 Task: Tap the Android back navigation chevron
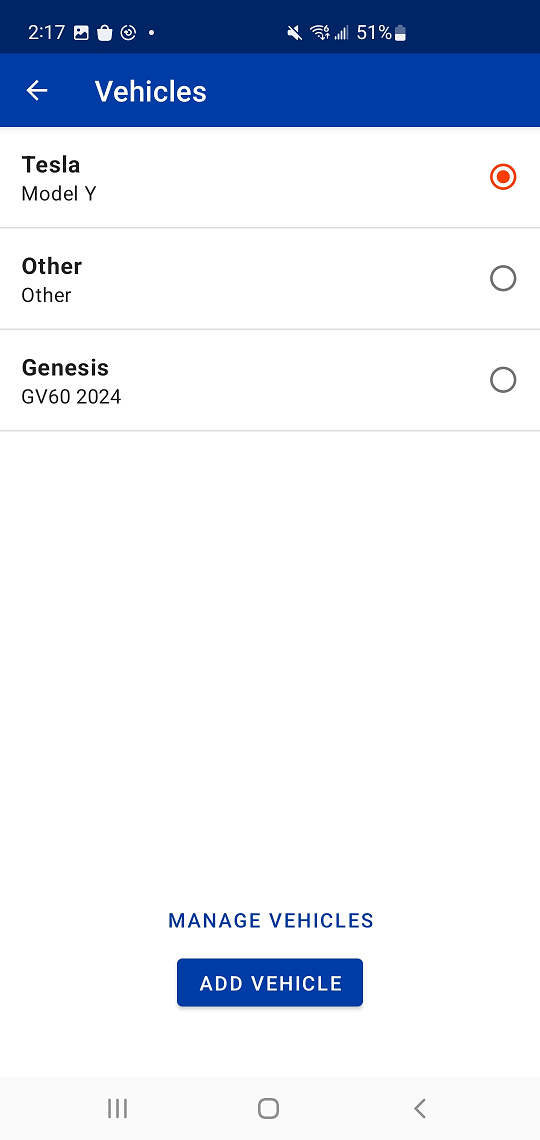(x=419, y=1108)
